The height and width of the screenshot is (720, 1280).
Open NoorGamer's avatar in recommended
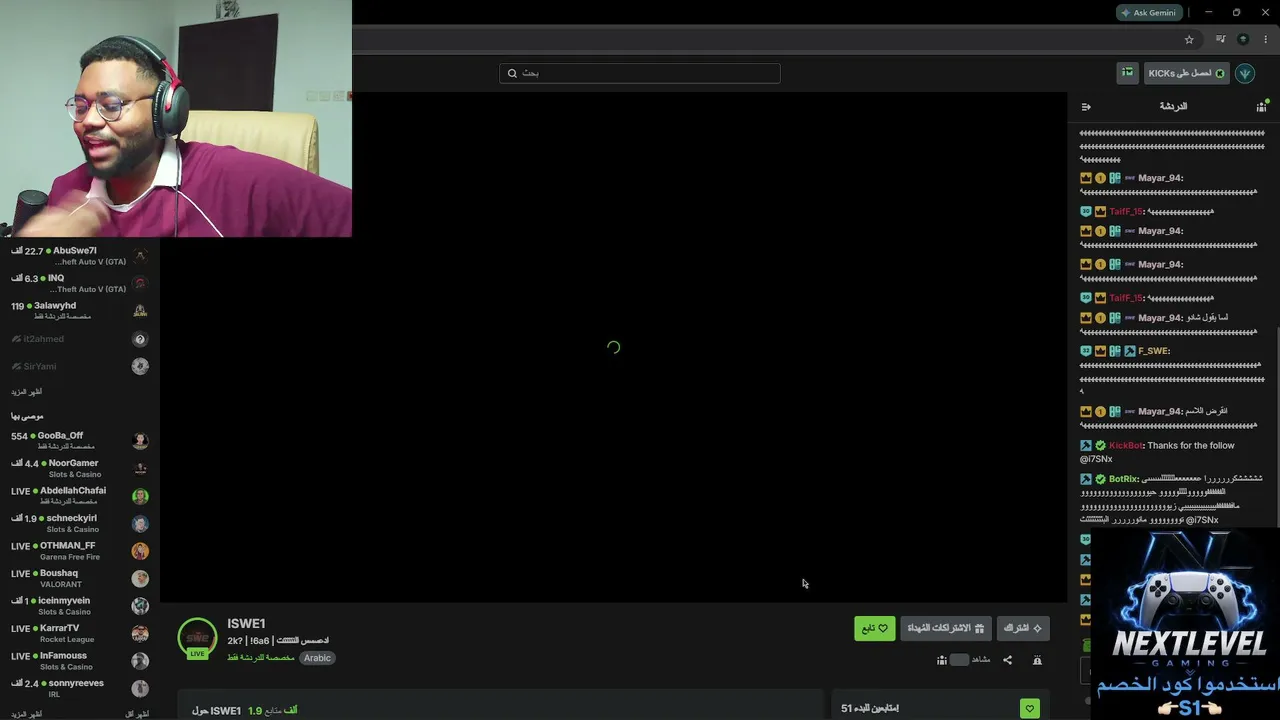(x=140, y=468)
